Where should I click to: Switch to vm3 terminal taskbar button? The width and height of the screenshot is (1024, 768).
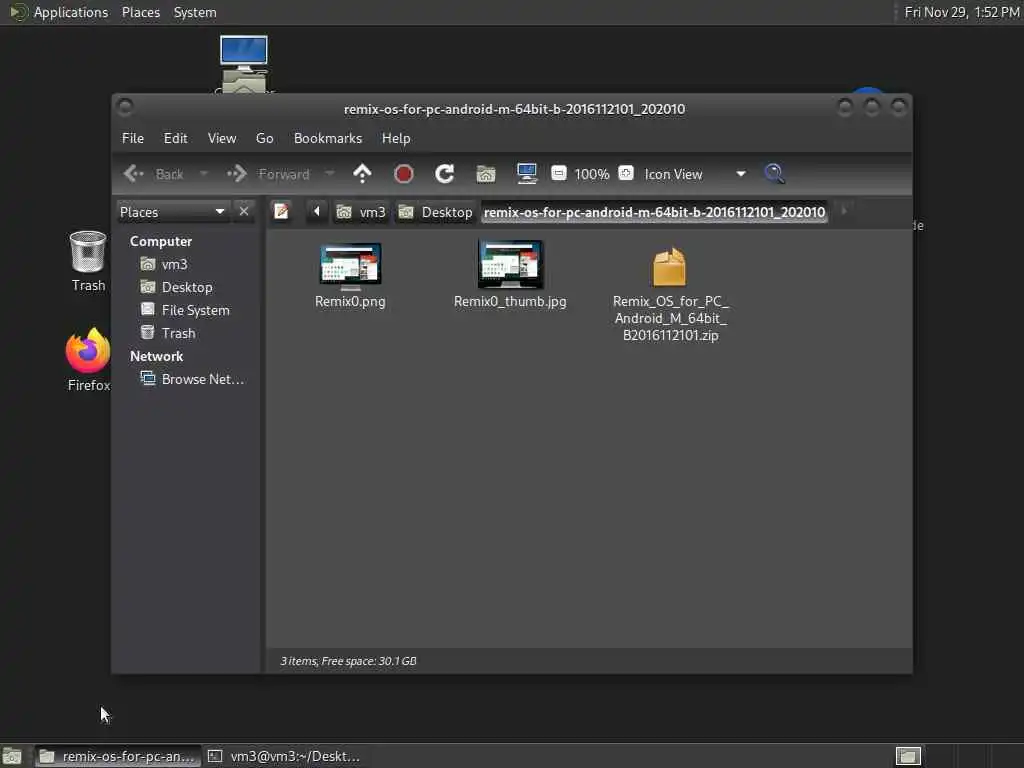285,756
